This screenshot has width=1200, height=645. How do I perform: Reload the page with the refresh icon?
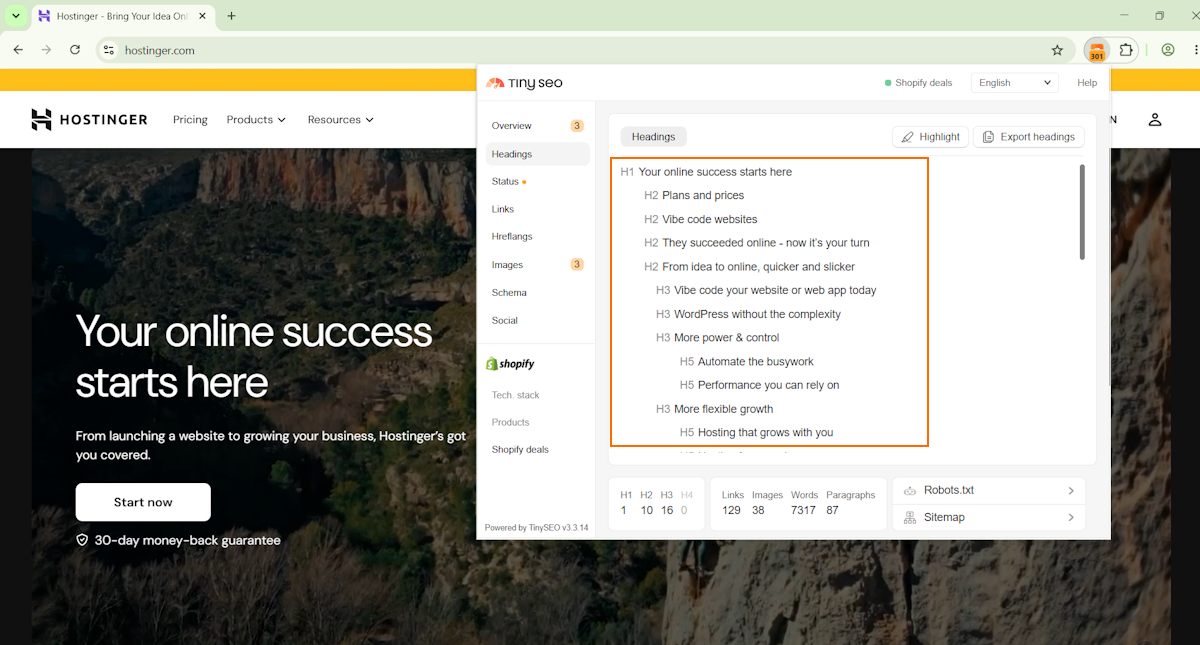point(75,50)
